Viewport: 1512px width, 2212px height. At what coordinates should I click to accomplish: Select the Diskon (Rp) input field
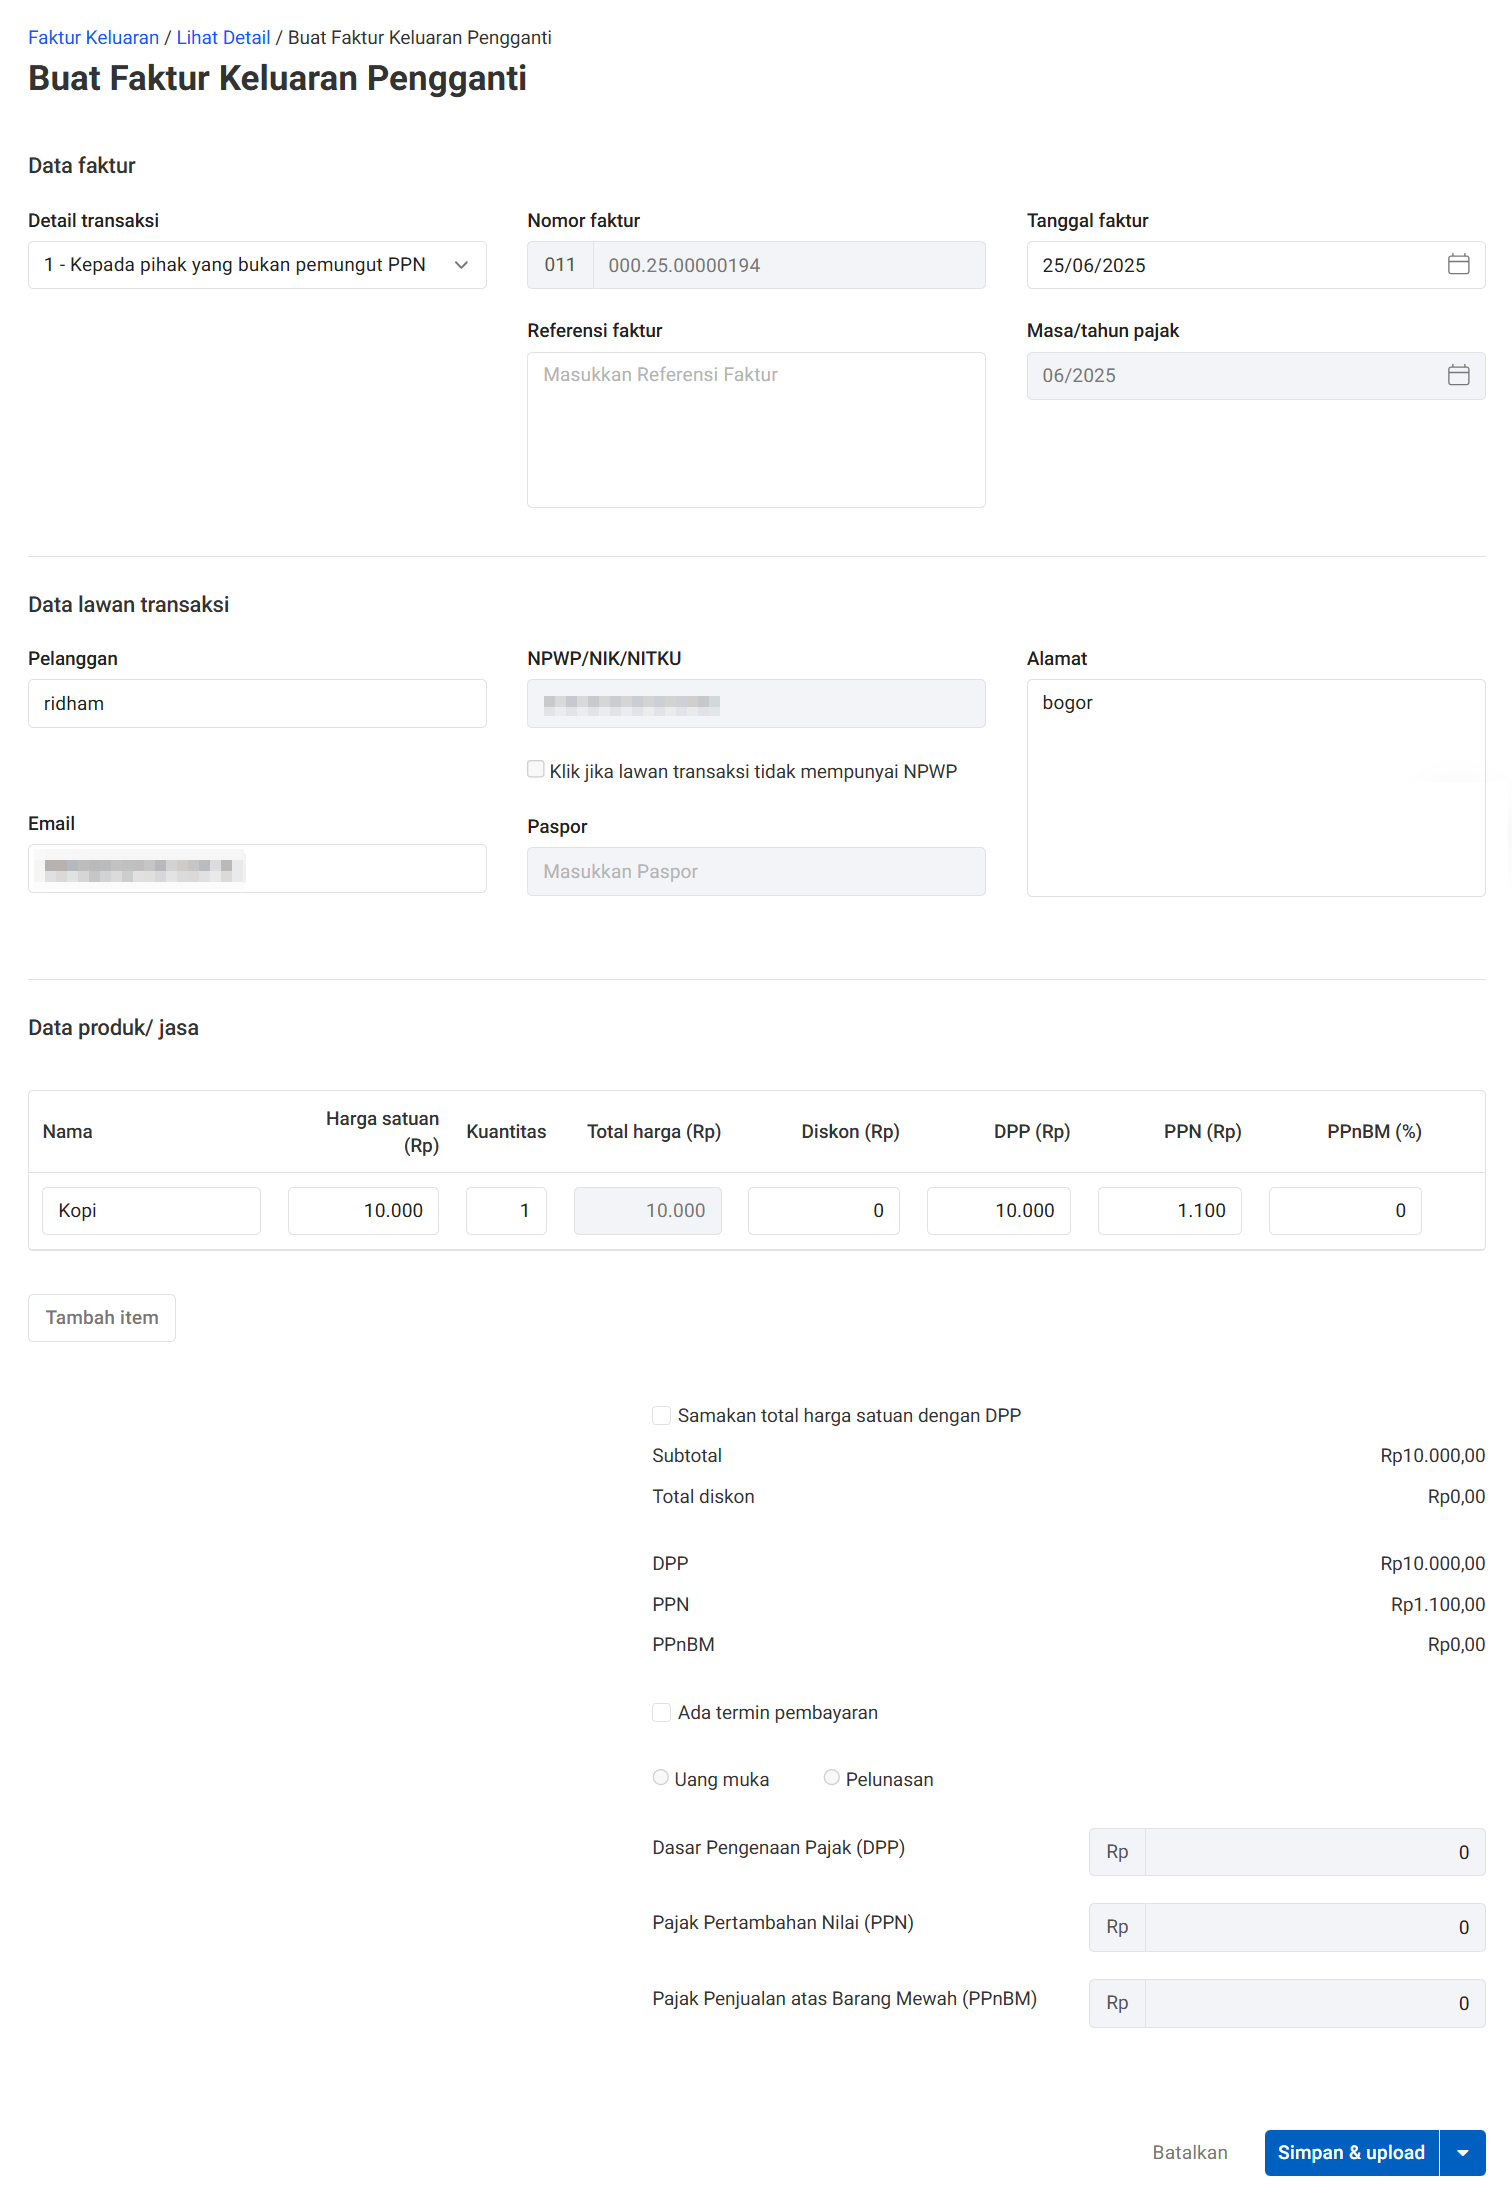[823, 1211]
